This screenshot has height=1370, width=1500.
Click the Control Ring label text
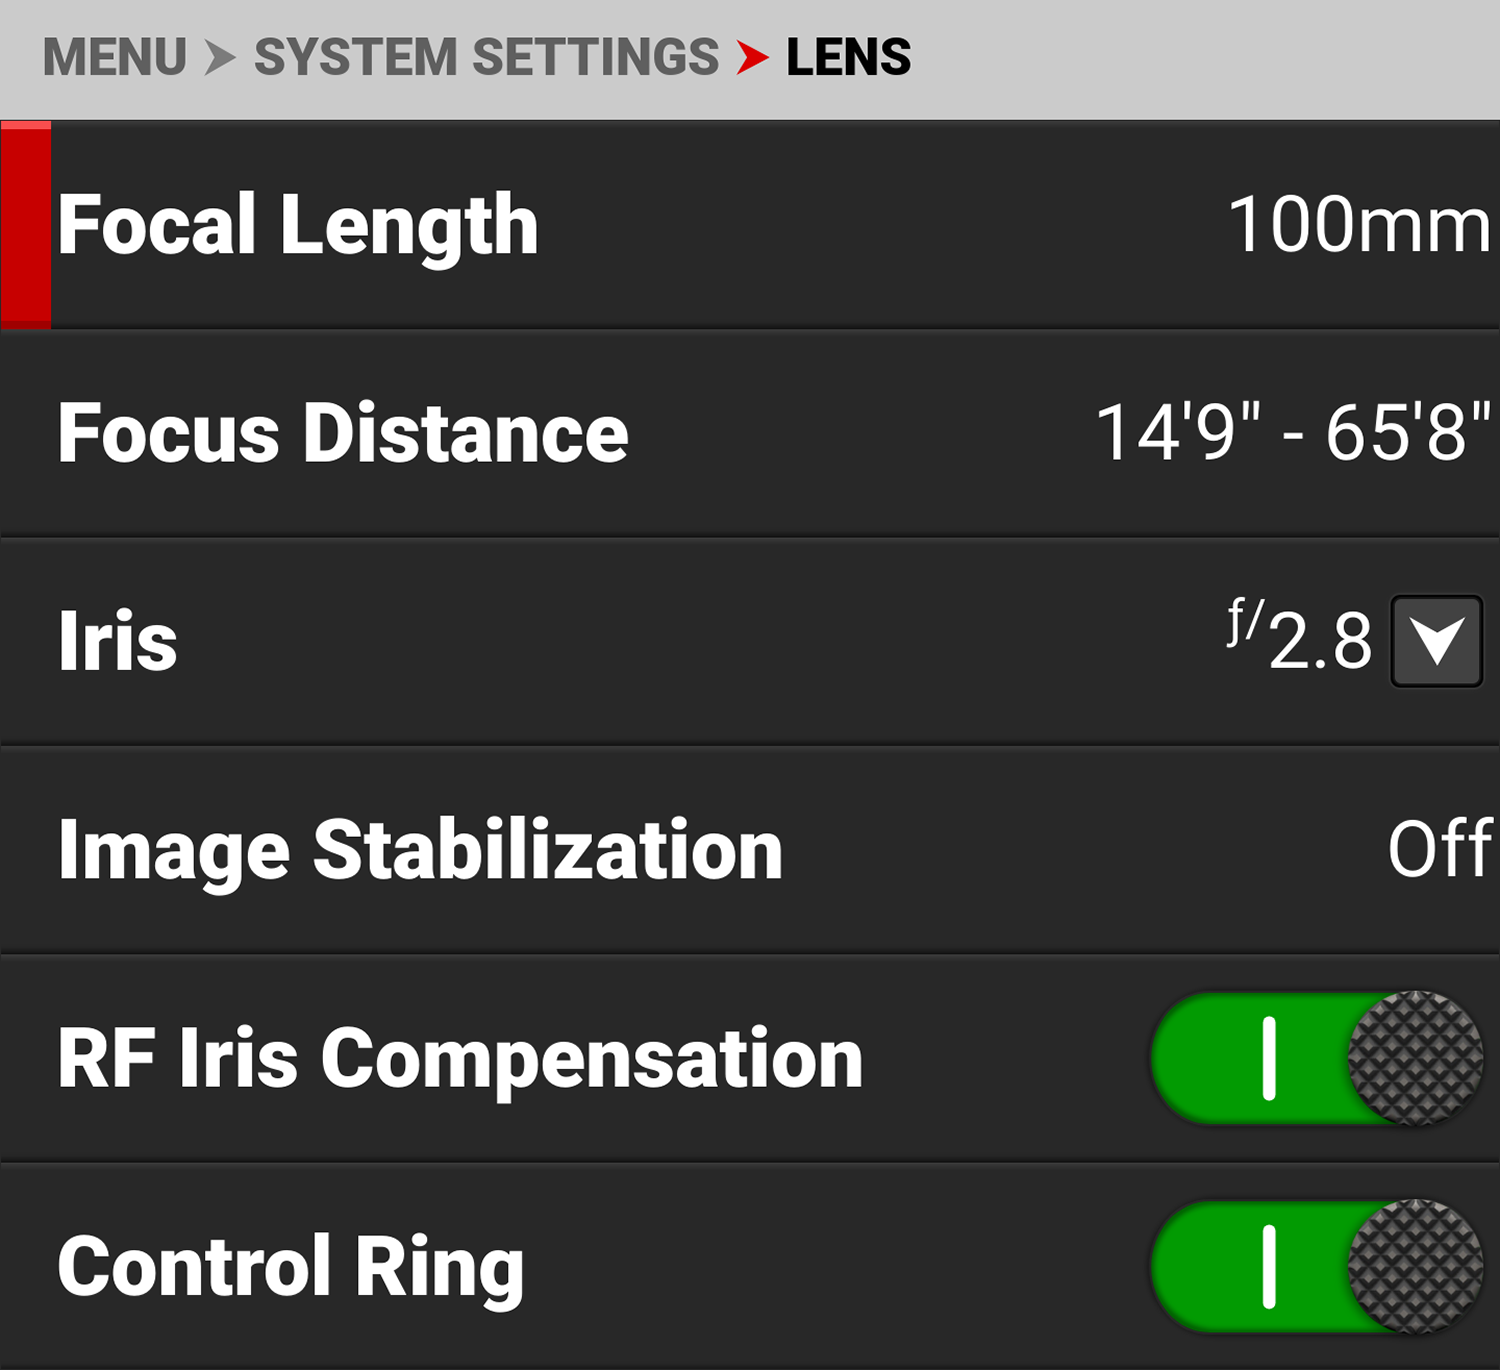(x=291, y=1267)
